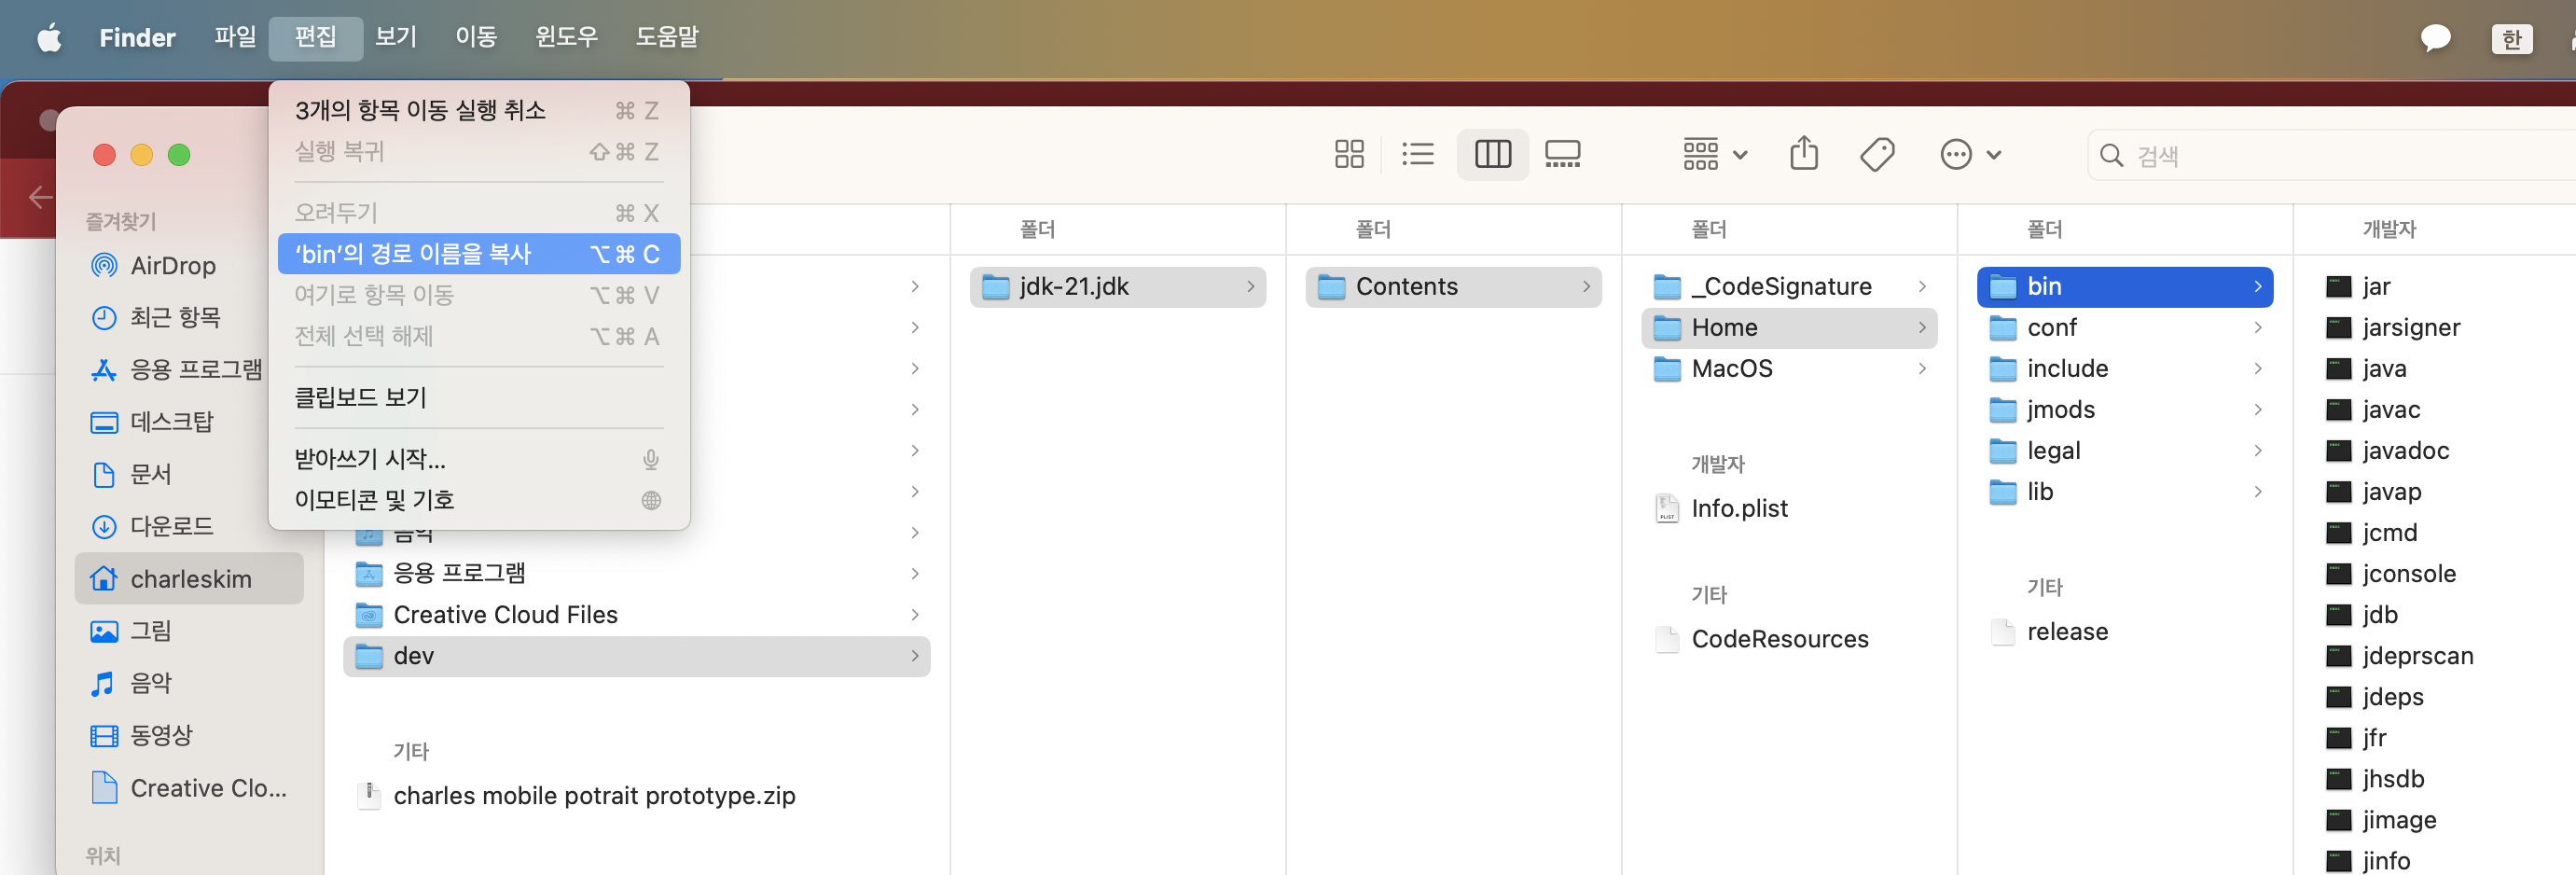The width and height of the screenshot is (2576, 875).
Task: Open the ellipsis action menu
Action: click(x=1970, y=154)
